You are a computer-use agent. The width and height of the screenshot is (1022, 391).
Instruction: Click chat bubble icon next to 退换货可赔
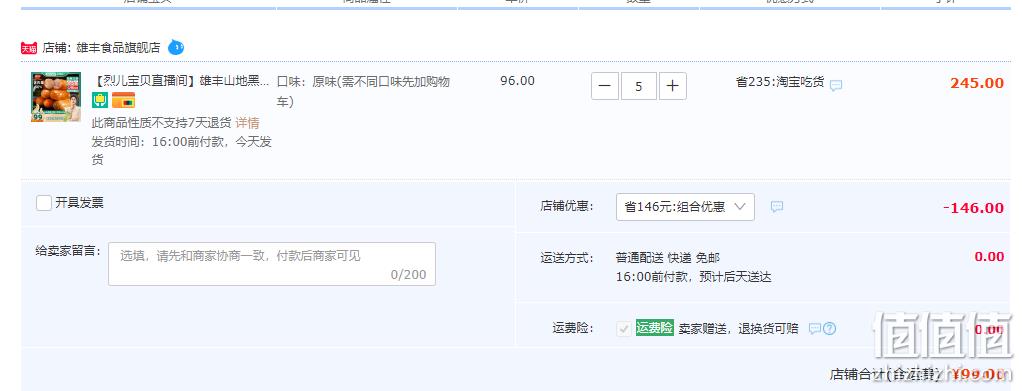tap(814, 328)
